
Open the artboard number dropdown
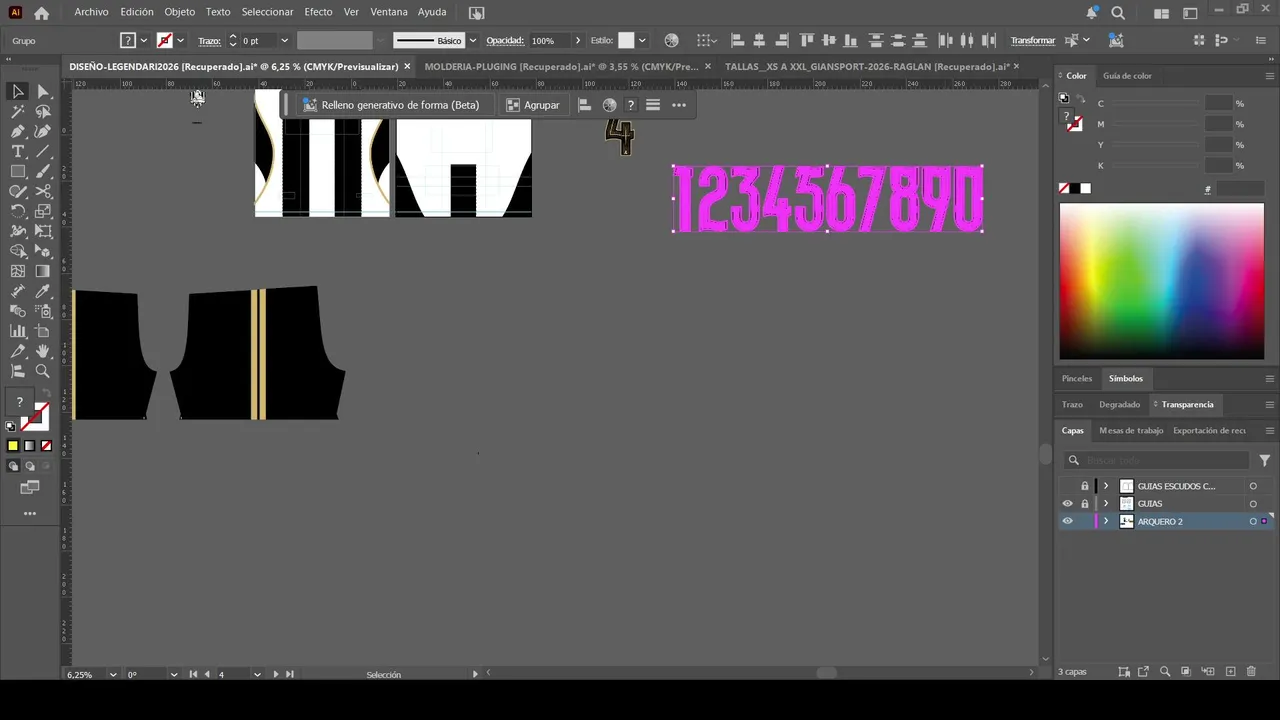pos(257,675)
